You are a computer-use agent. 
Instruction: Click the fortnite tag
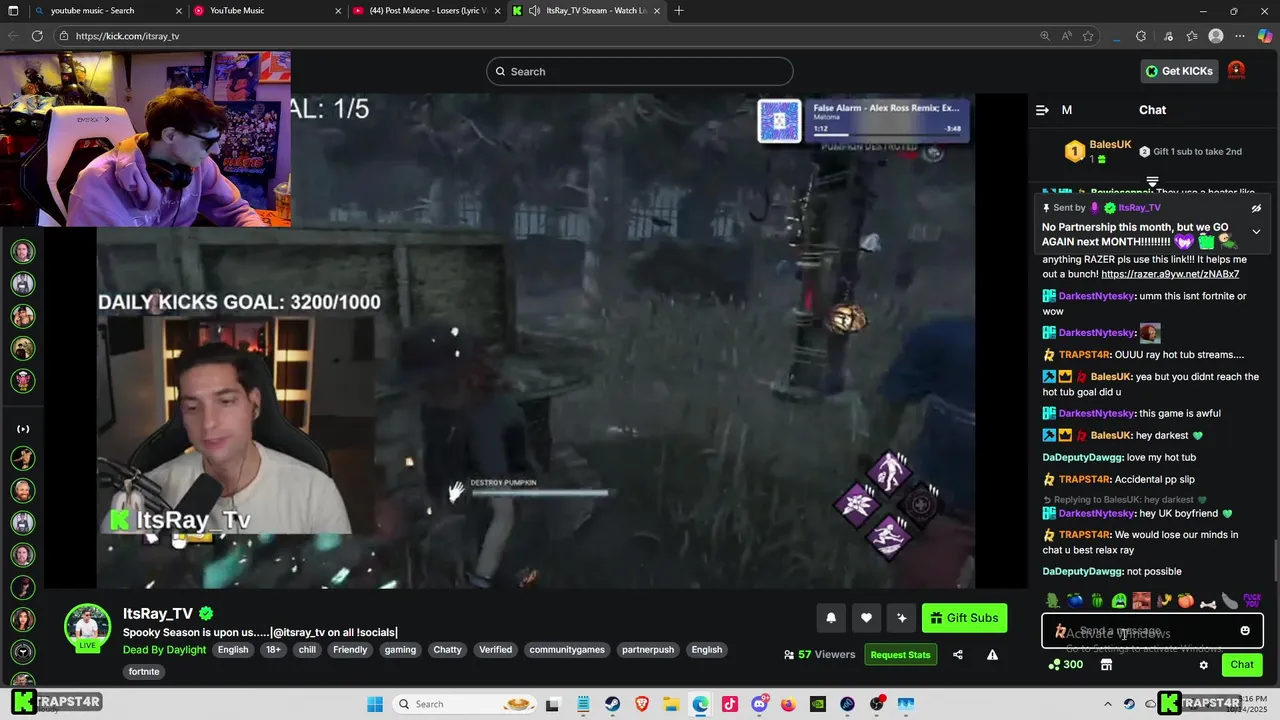[144, 672]
